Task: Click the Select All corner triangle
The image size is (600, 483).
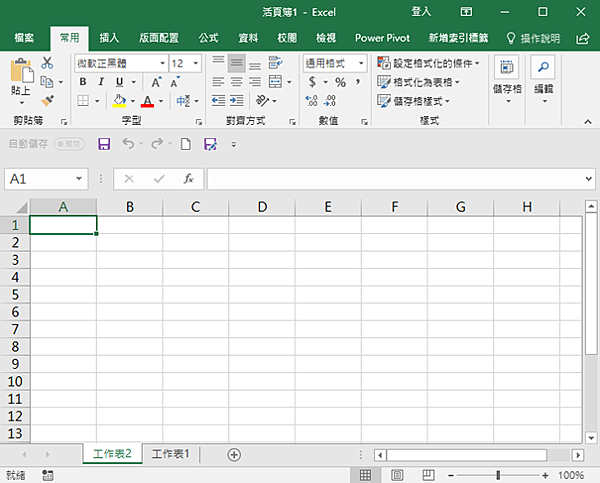Action: coord(21,207)
